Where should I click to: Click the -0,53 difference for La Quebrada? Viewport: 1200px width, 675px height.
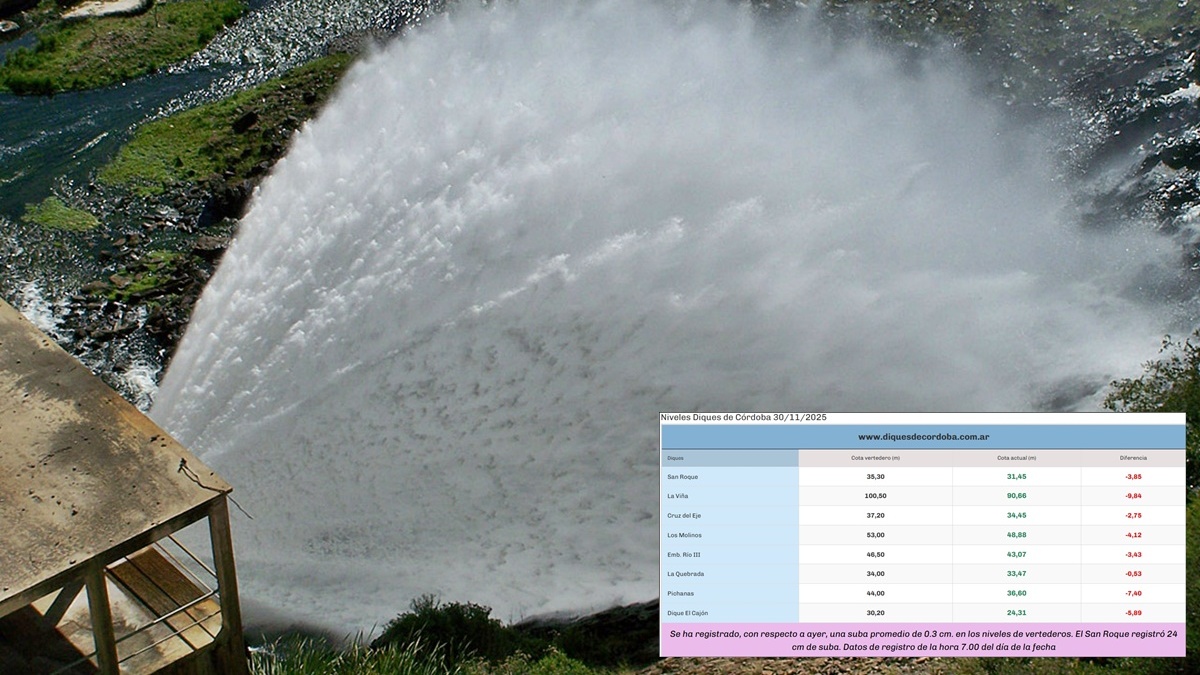tap(1133, 574)
